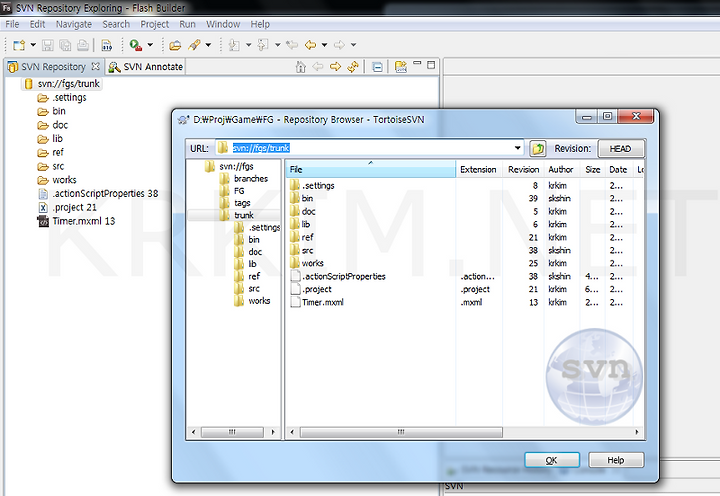Click the pencil search toolbar icon
The width and height of the screenshot is (720, 496).
click(195, 45)
